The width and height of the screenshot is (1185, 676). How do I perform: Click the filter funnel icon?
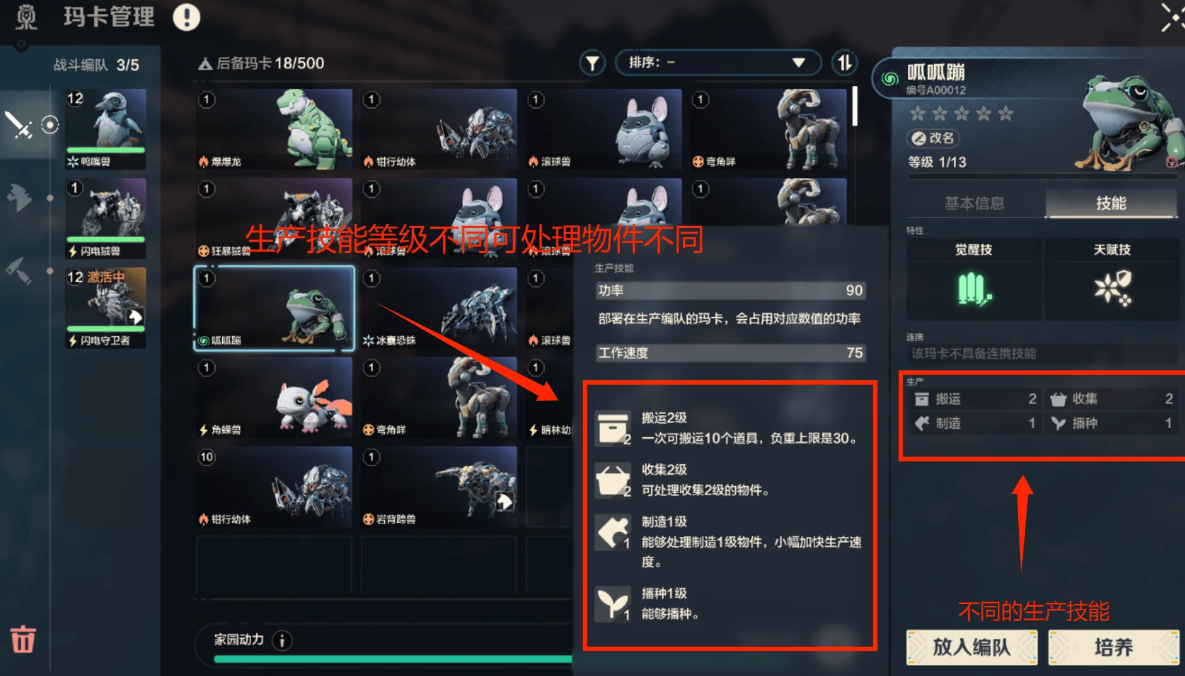pos(592,64)
